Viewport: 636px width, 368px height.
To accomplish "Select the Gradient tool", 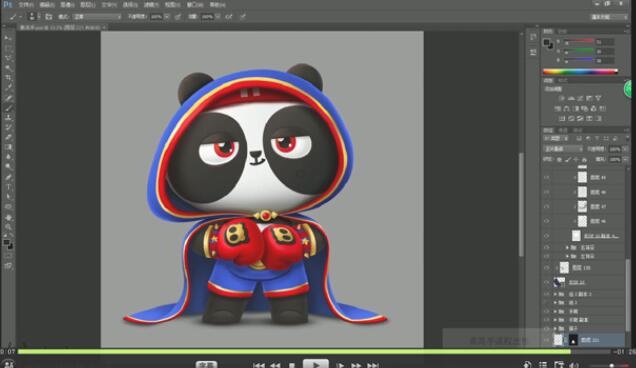I will 8,147.
